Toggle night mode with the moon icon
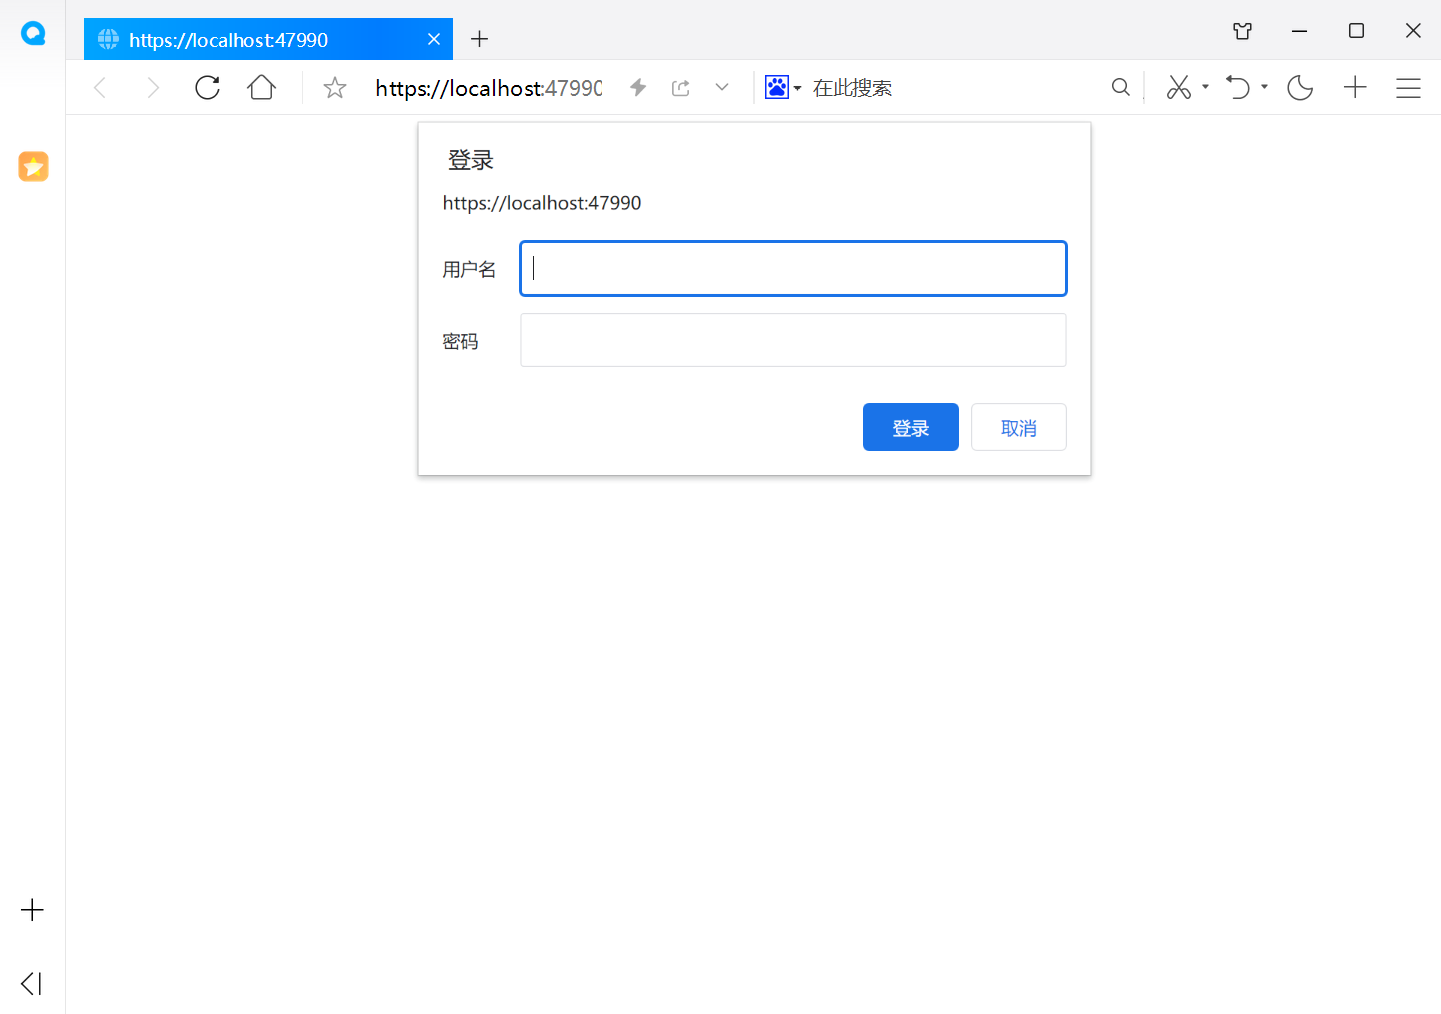This screenshot has height=1014, width=1441. pyautogui.click(x=1300, y=88)
